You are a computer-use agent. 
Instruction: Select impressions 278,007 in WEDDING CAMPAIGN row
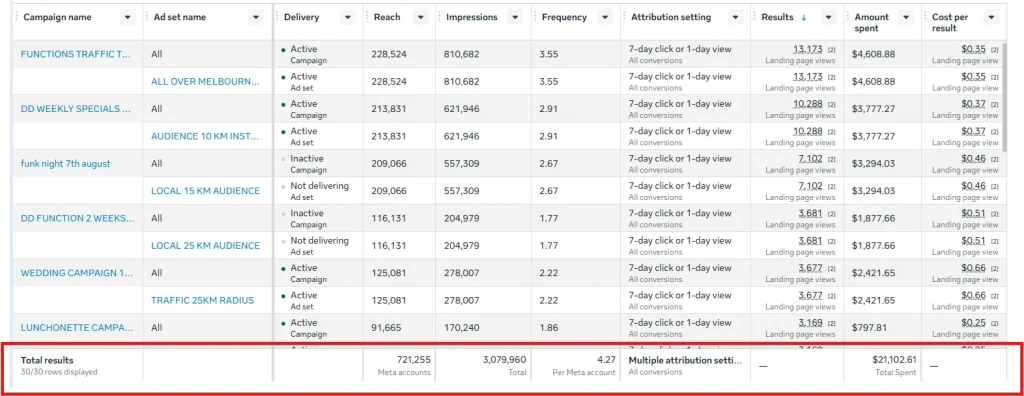tap(462, 273)
